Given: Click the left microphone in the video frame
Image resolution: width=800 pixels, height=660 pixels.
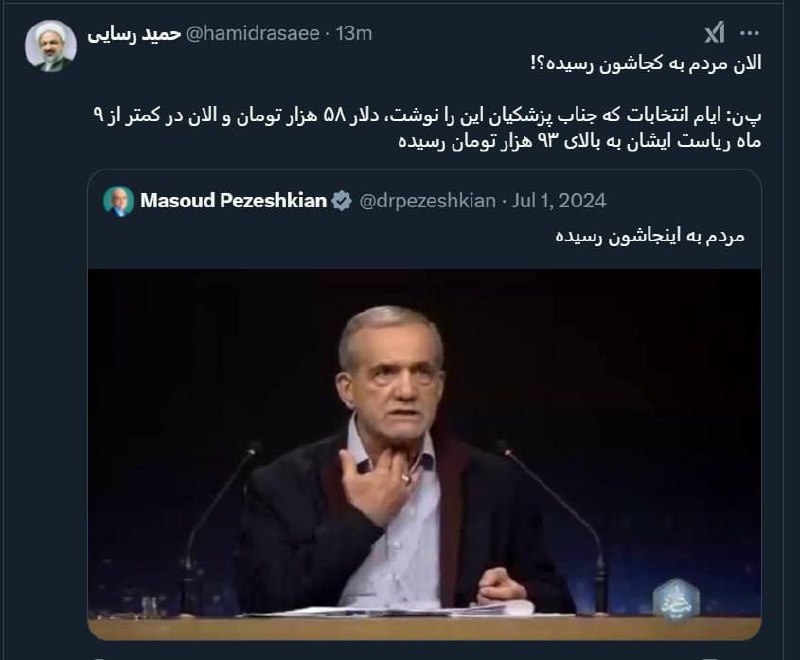Looking at the screenshot, I should coord(215,530).
